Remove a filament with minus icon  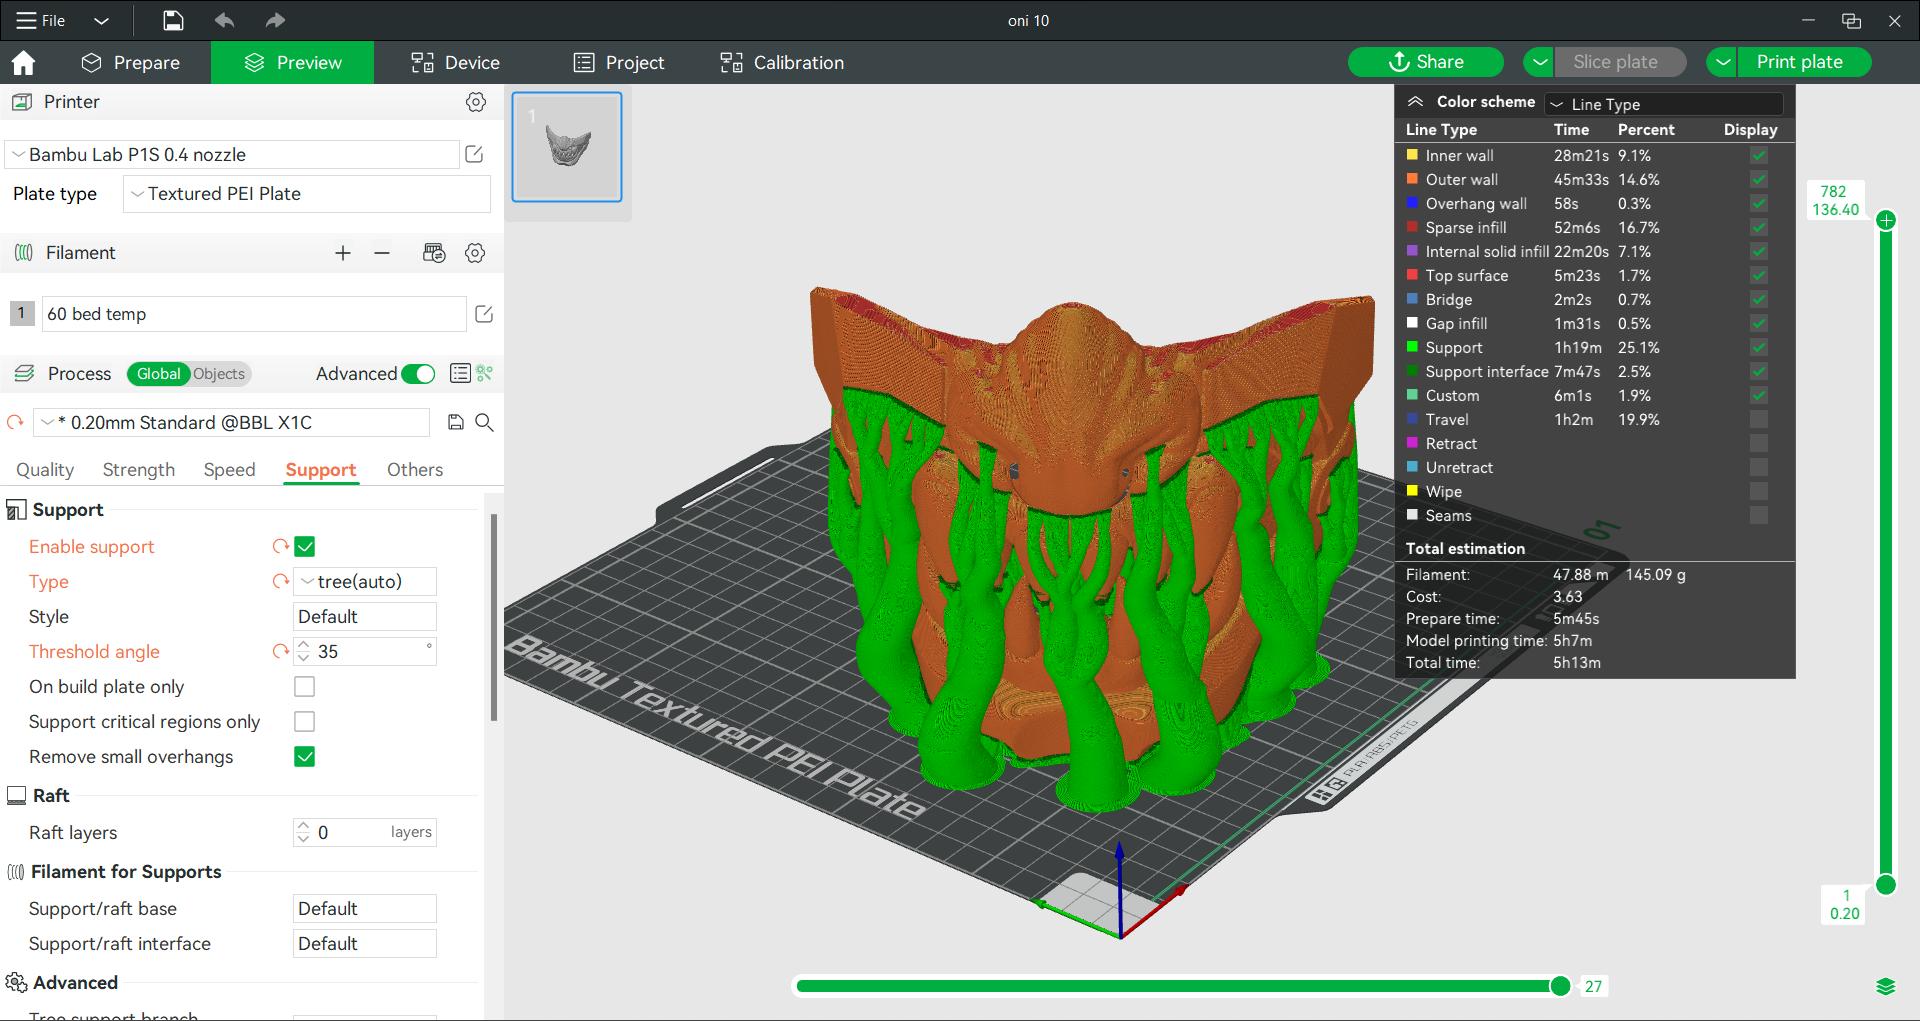pos(382,253)
